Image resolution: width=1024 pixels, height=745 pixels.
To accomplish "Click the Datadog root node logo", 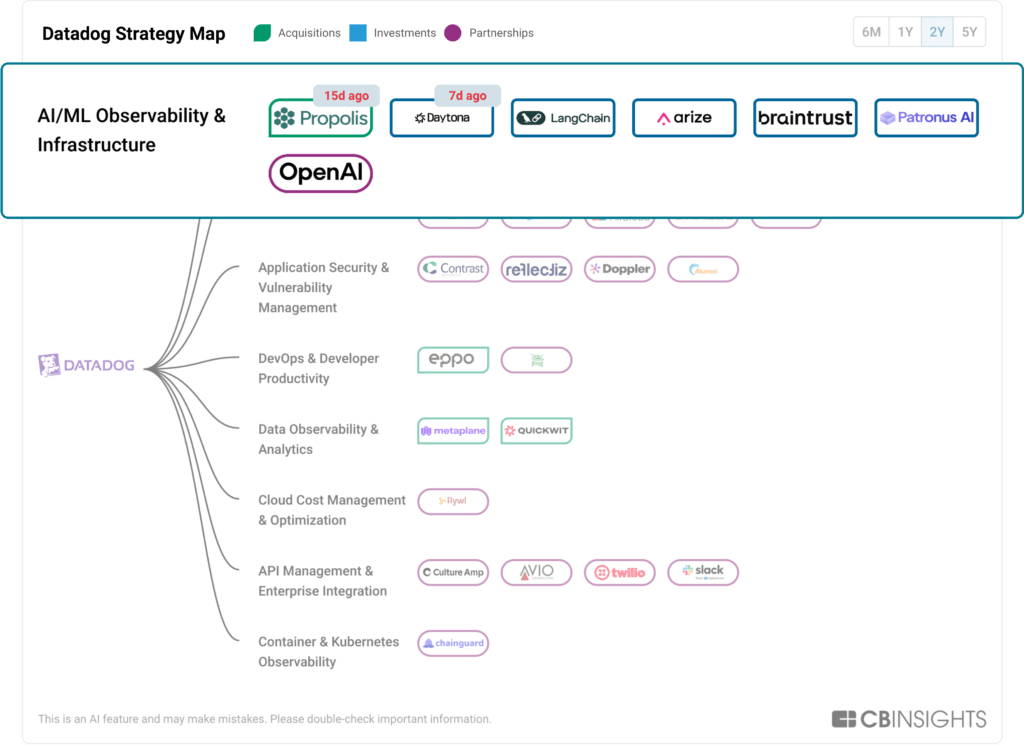I will (x=86, y=366).
